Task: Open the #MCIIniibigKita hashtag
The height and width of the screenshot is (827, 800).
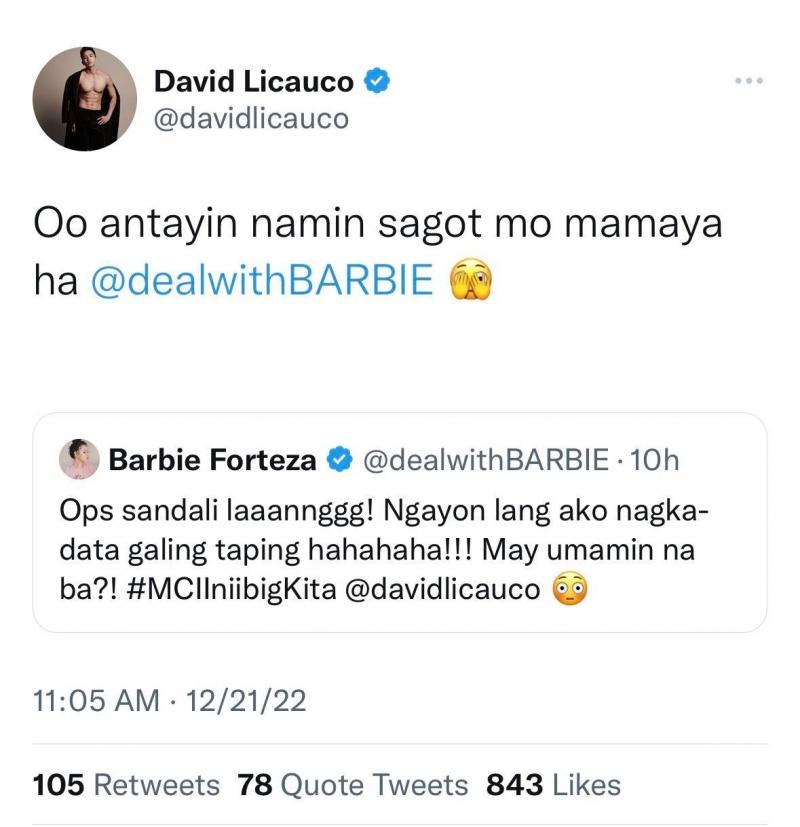Action: pos(232,589)
